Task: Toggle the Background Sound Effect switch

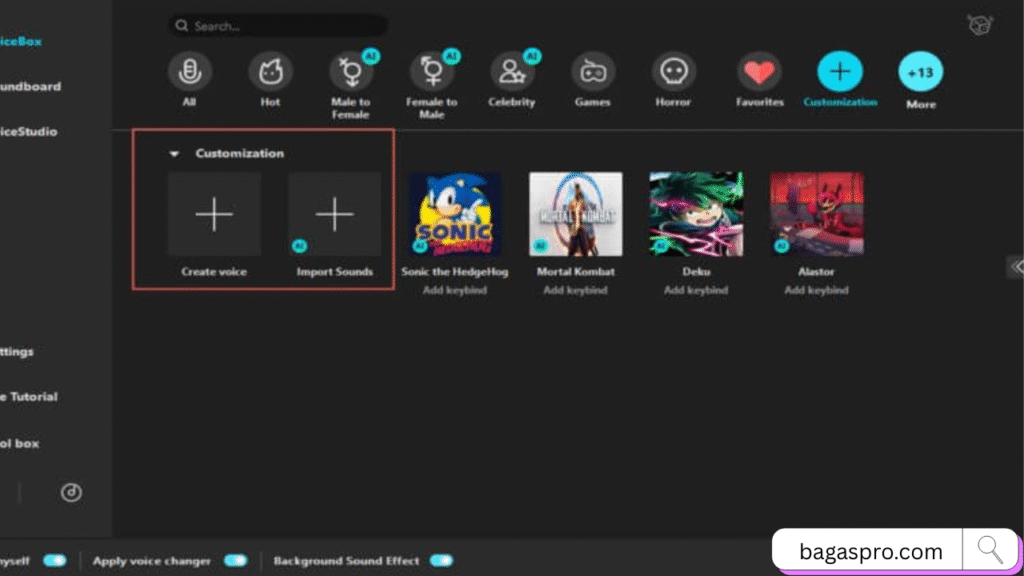Action: click(x=441, y=561)
